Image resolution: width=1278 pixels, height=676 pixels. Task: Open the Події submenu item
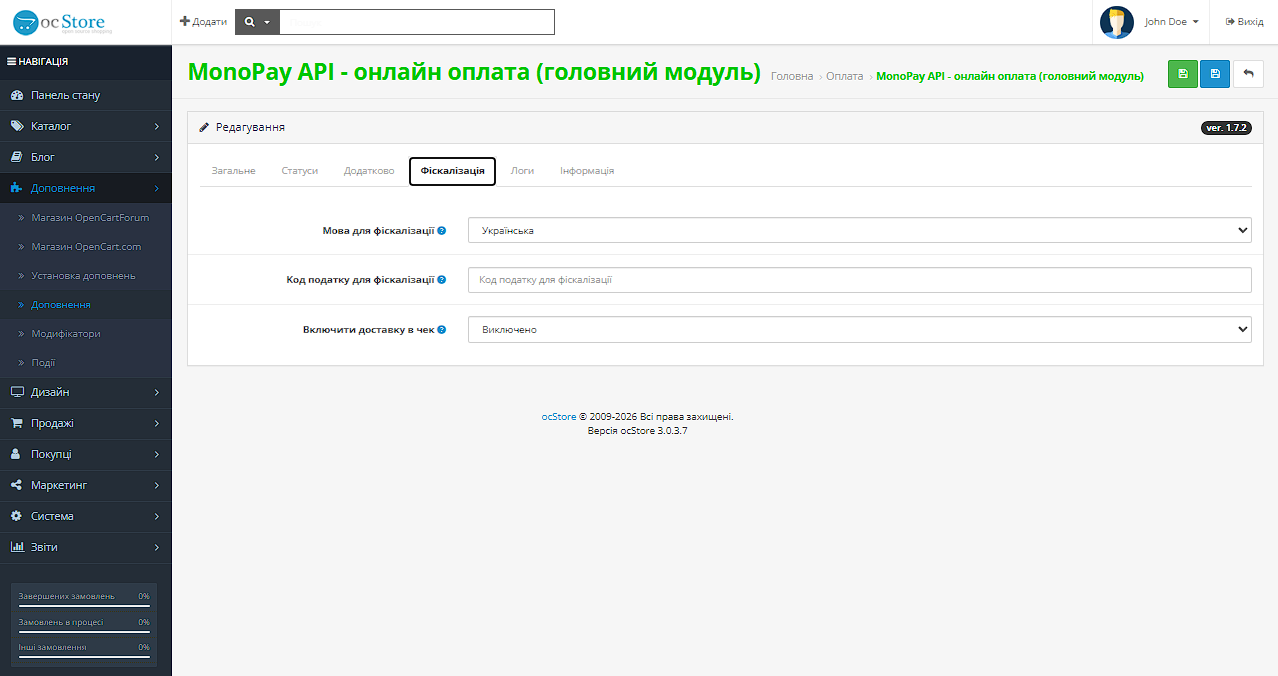[86, 362]
